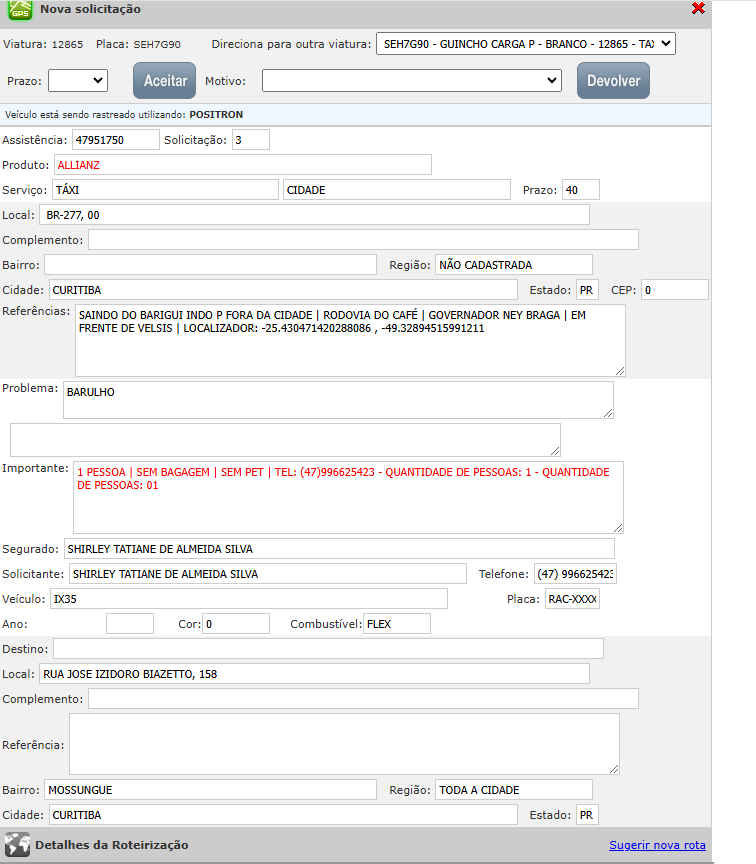Click the destination Estado field PR

587,815
